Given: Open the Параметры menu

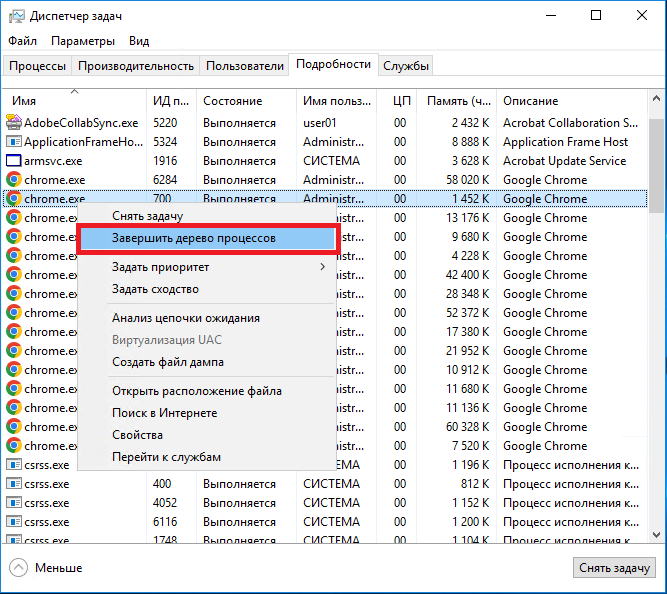Looking at the screenshot, I should tap(83, 41).
